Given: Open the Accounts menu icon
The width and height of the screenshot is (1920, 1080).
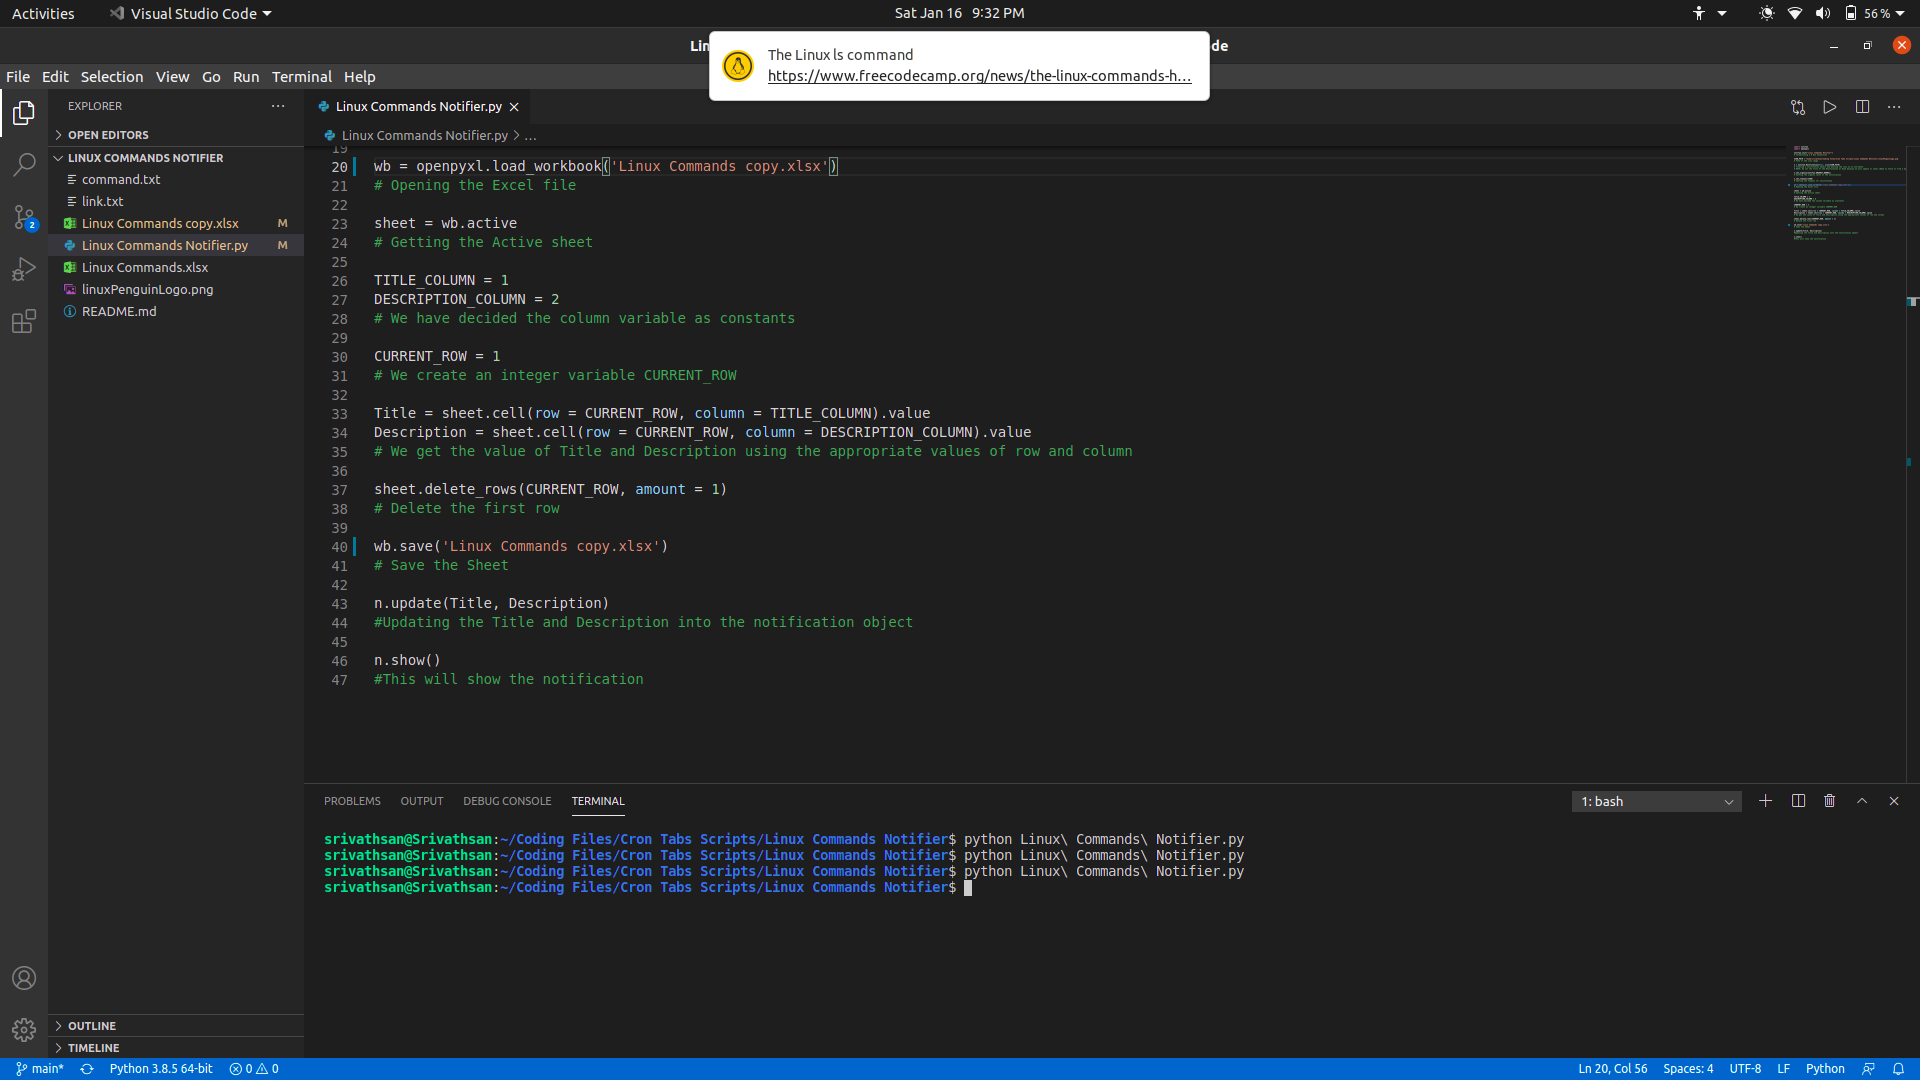Looking at the screenshot, I should click(24, 978).
